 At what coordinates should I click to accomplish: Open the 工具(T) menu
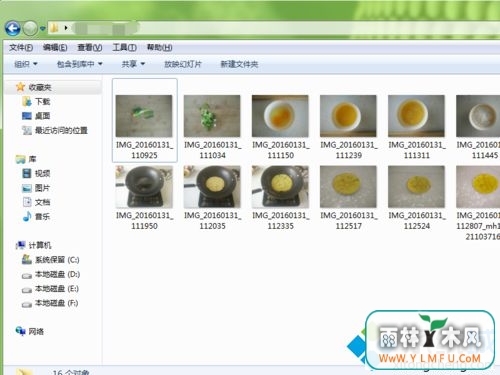pyautogui.click(x=124, y=48)
